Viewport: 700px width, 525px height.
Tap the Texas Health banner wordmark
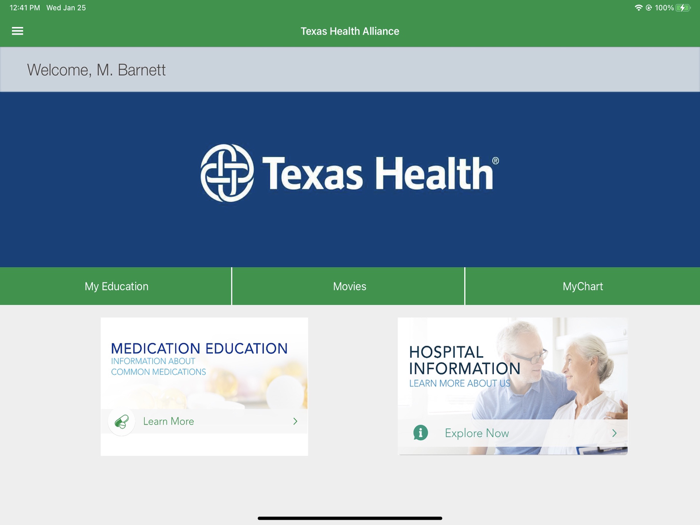(380, 173)
